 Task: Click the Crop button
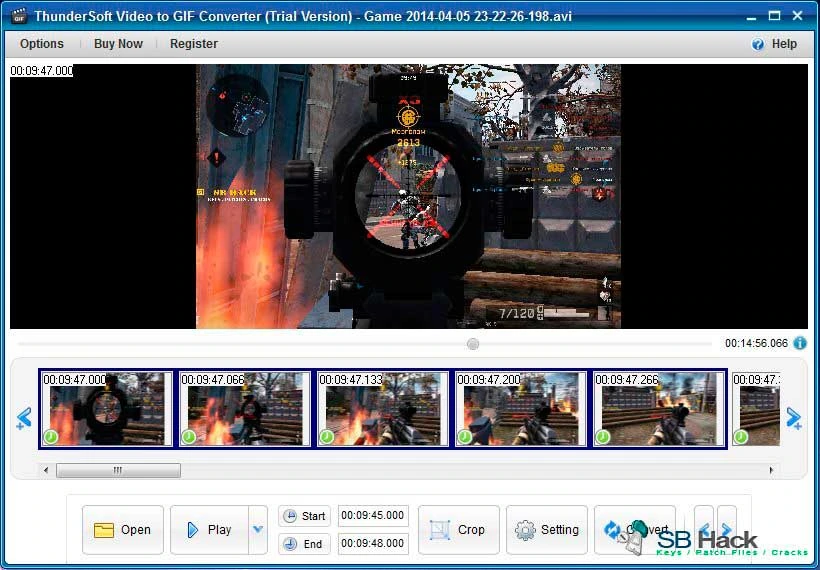coord(459,530)
